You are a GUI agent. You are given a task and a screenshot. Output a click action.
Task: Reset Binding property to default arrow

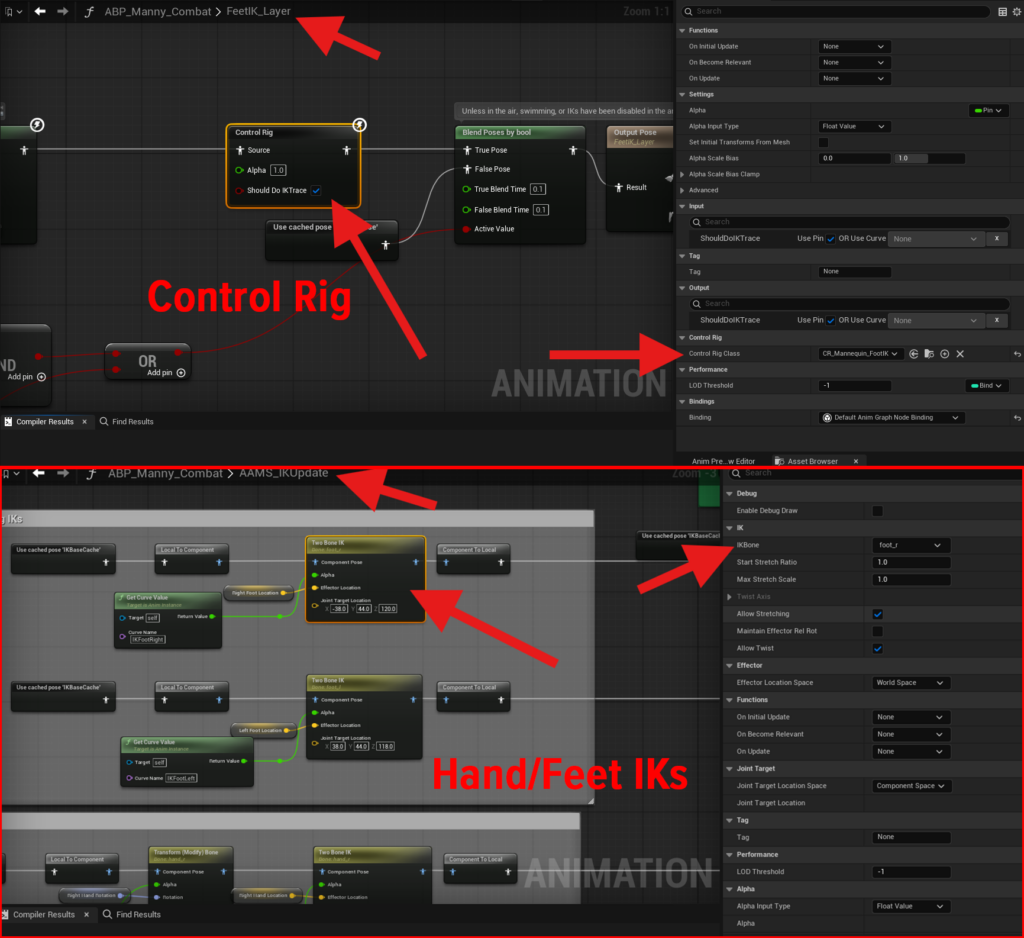1016,418
